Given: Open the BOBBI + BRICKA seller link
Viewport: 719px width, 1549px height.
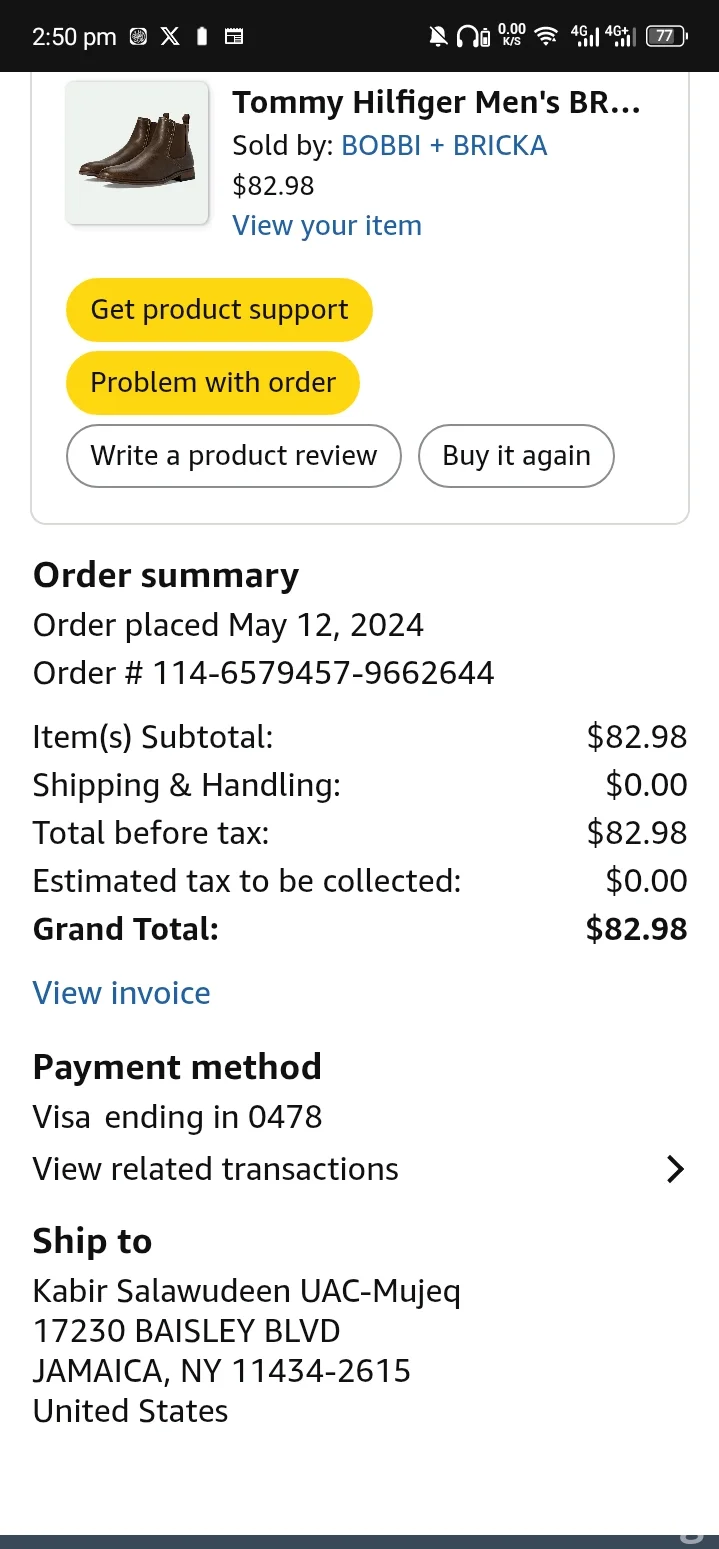Looking at the screenshot, I should coord(444,146).
